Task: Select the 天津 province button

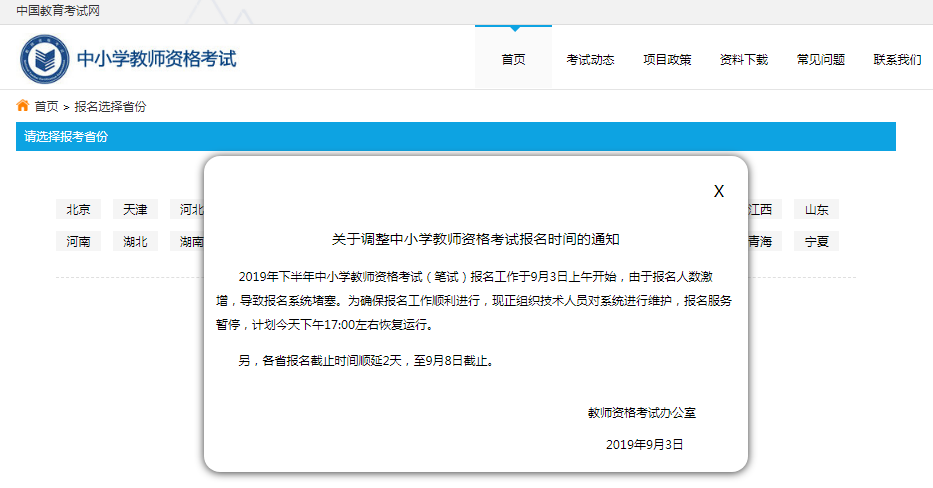Action: (135, 209)
